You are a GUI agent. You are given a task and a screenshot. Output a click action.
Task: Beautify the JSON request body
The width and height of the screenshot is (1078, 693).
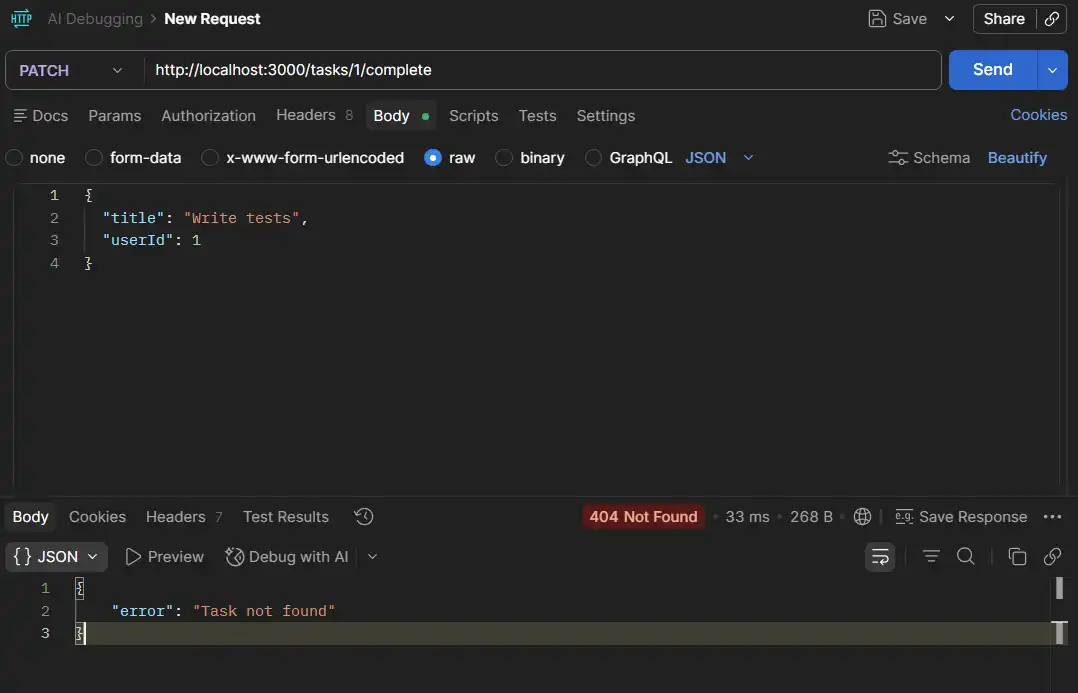click(1017, 157)
